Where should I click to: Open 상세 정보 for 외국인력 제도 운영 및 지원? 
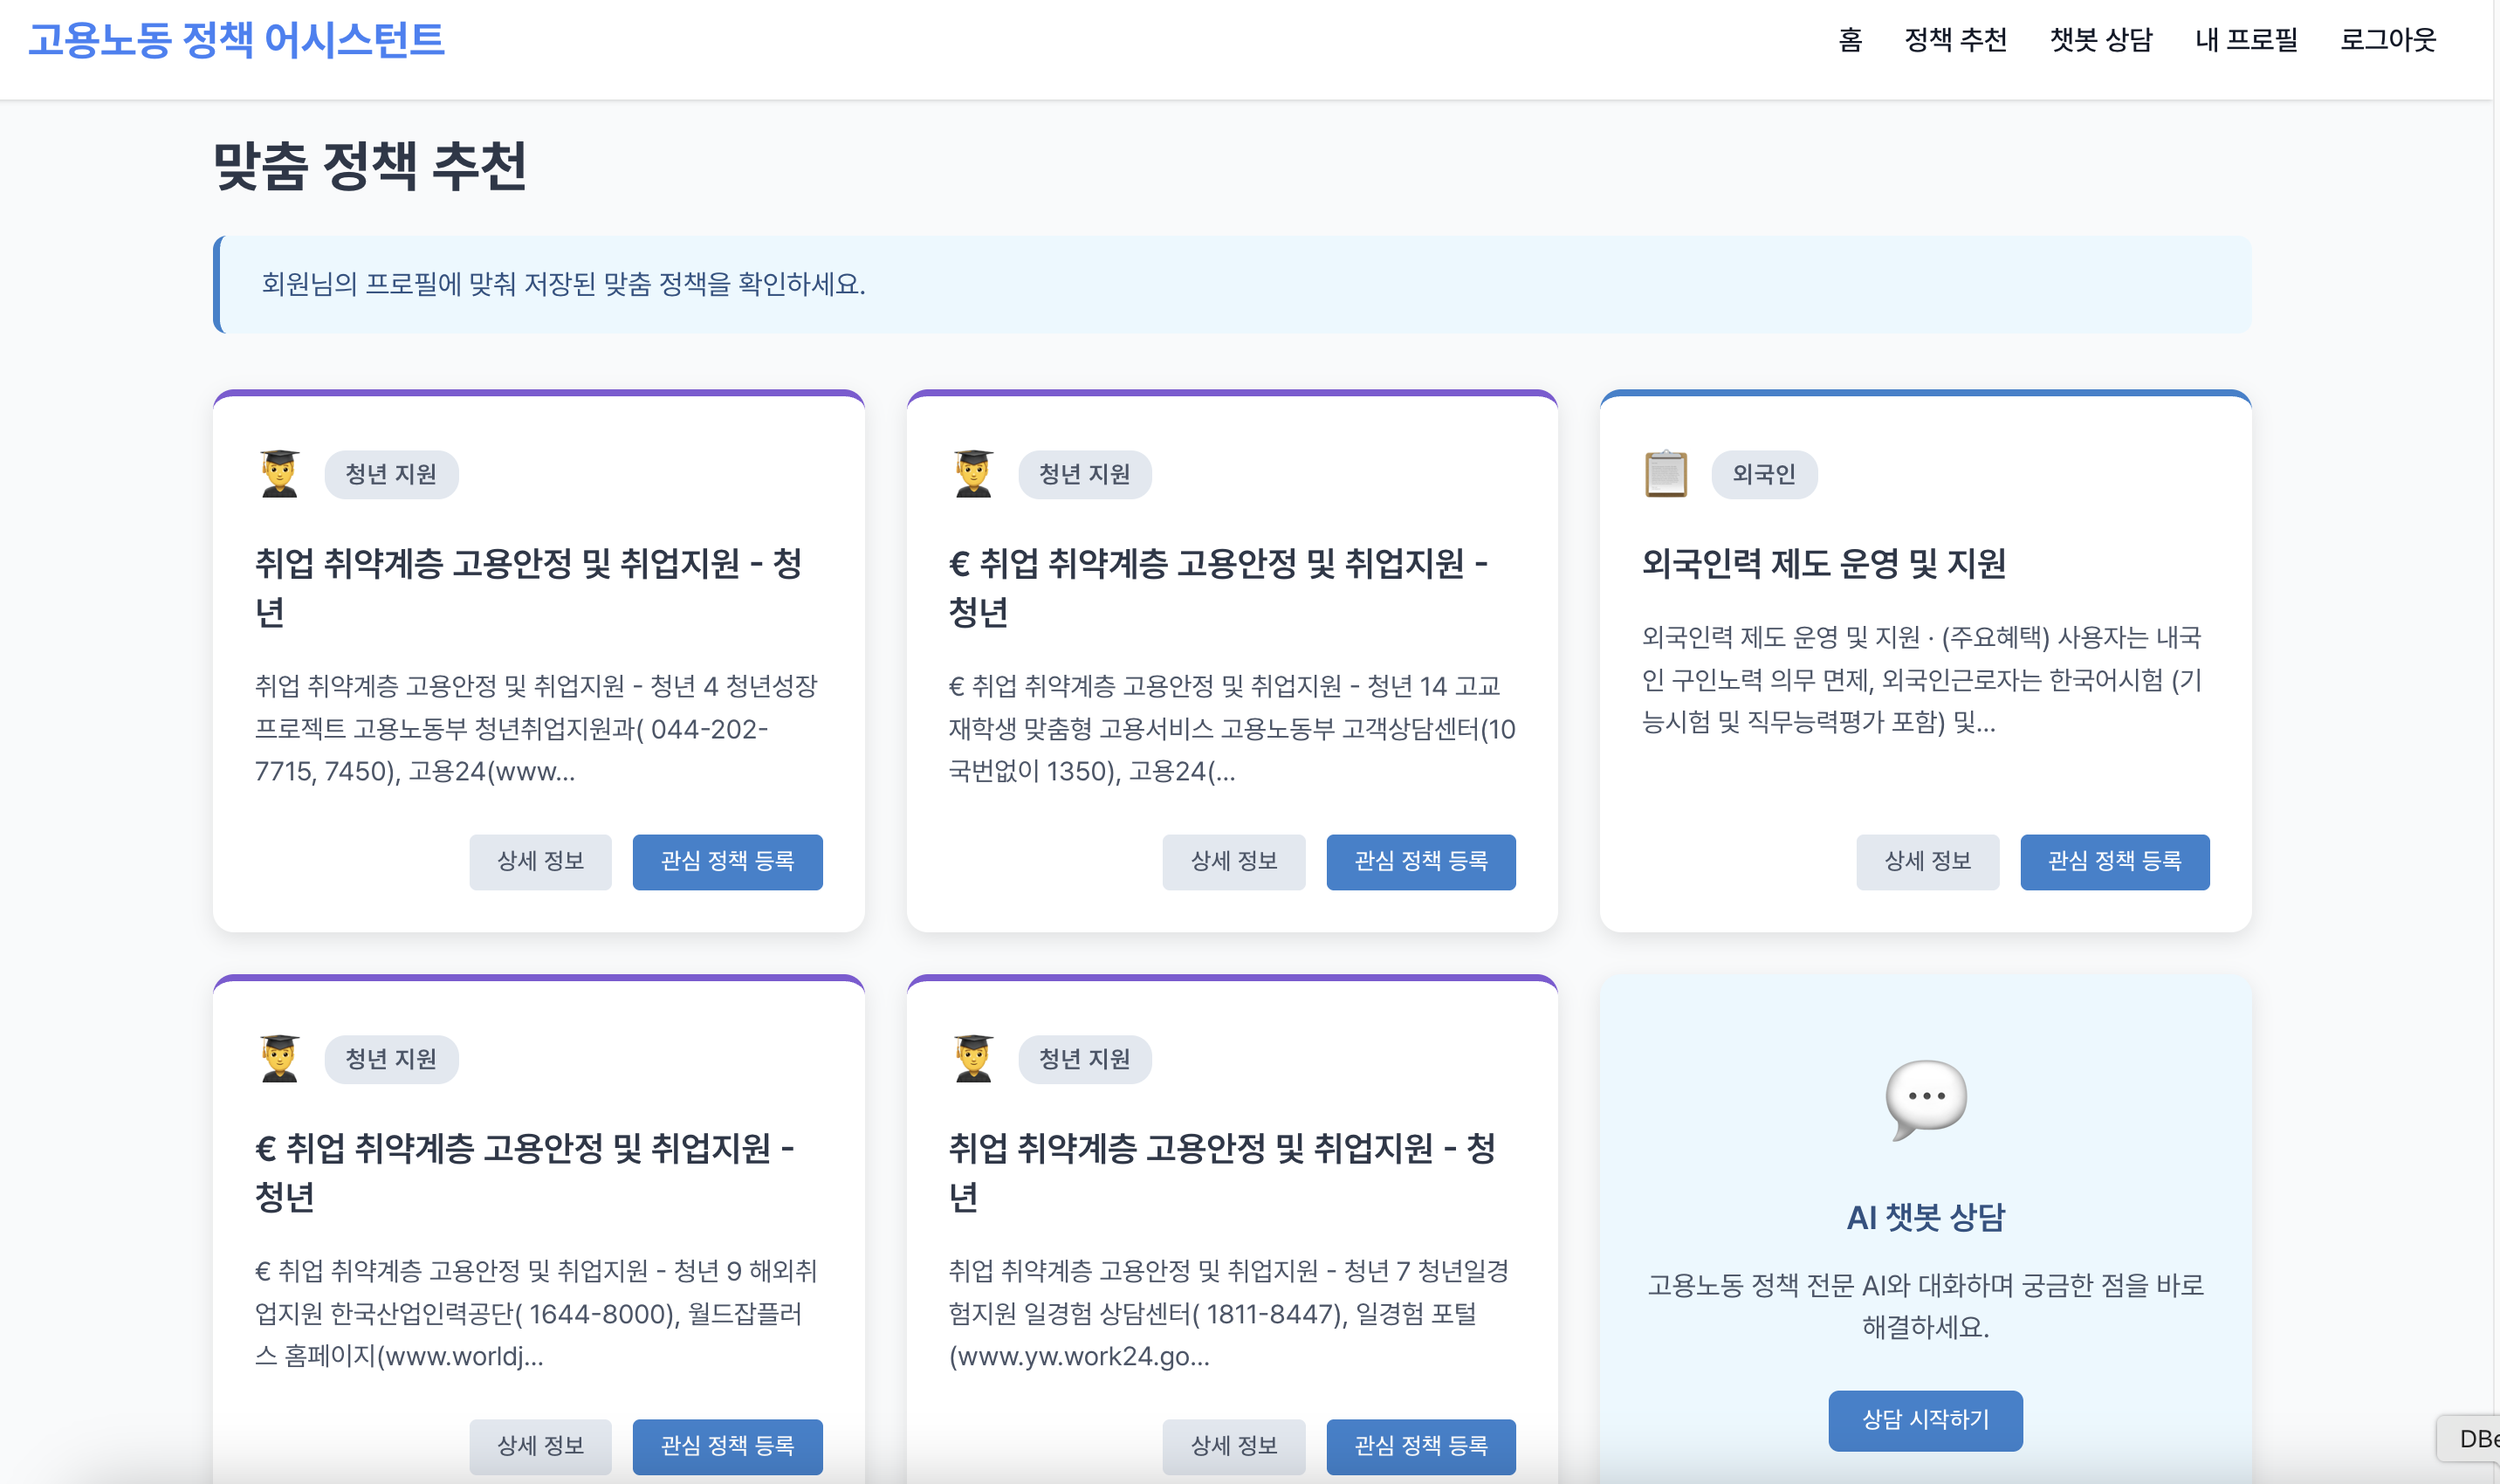(x=1927, y=861)
